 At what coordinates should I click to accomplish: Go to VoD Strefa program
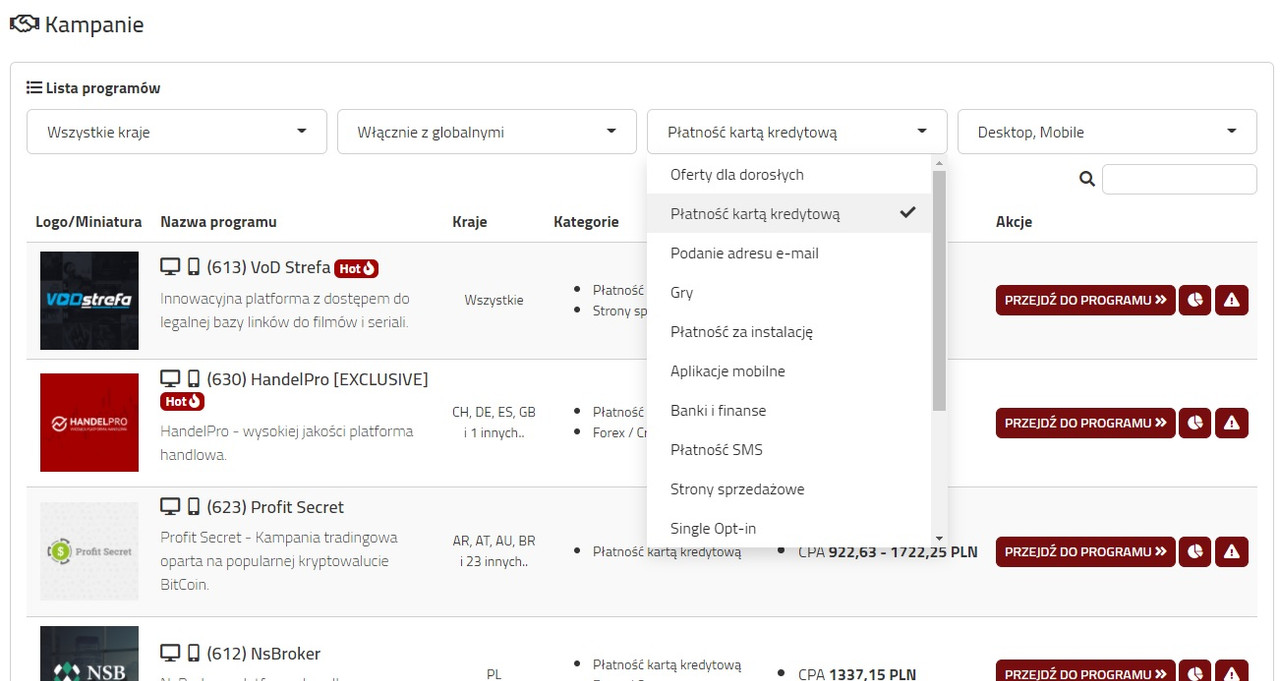point(1085,300)
